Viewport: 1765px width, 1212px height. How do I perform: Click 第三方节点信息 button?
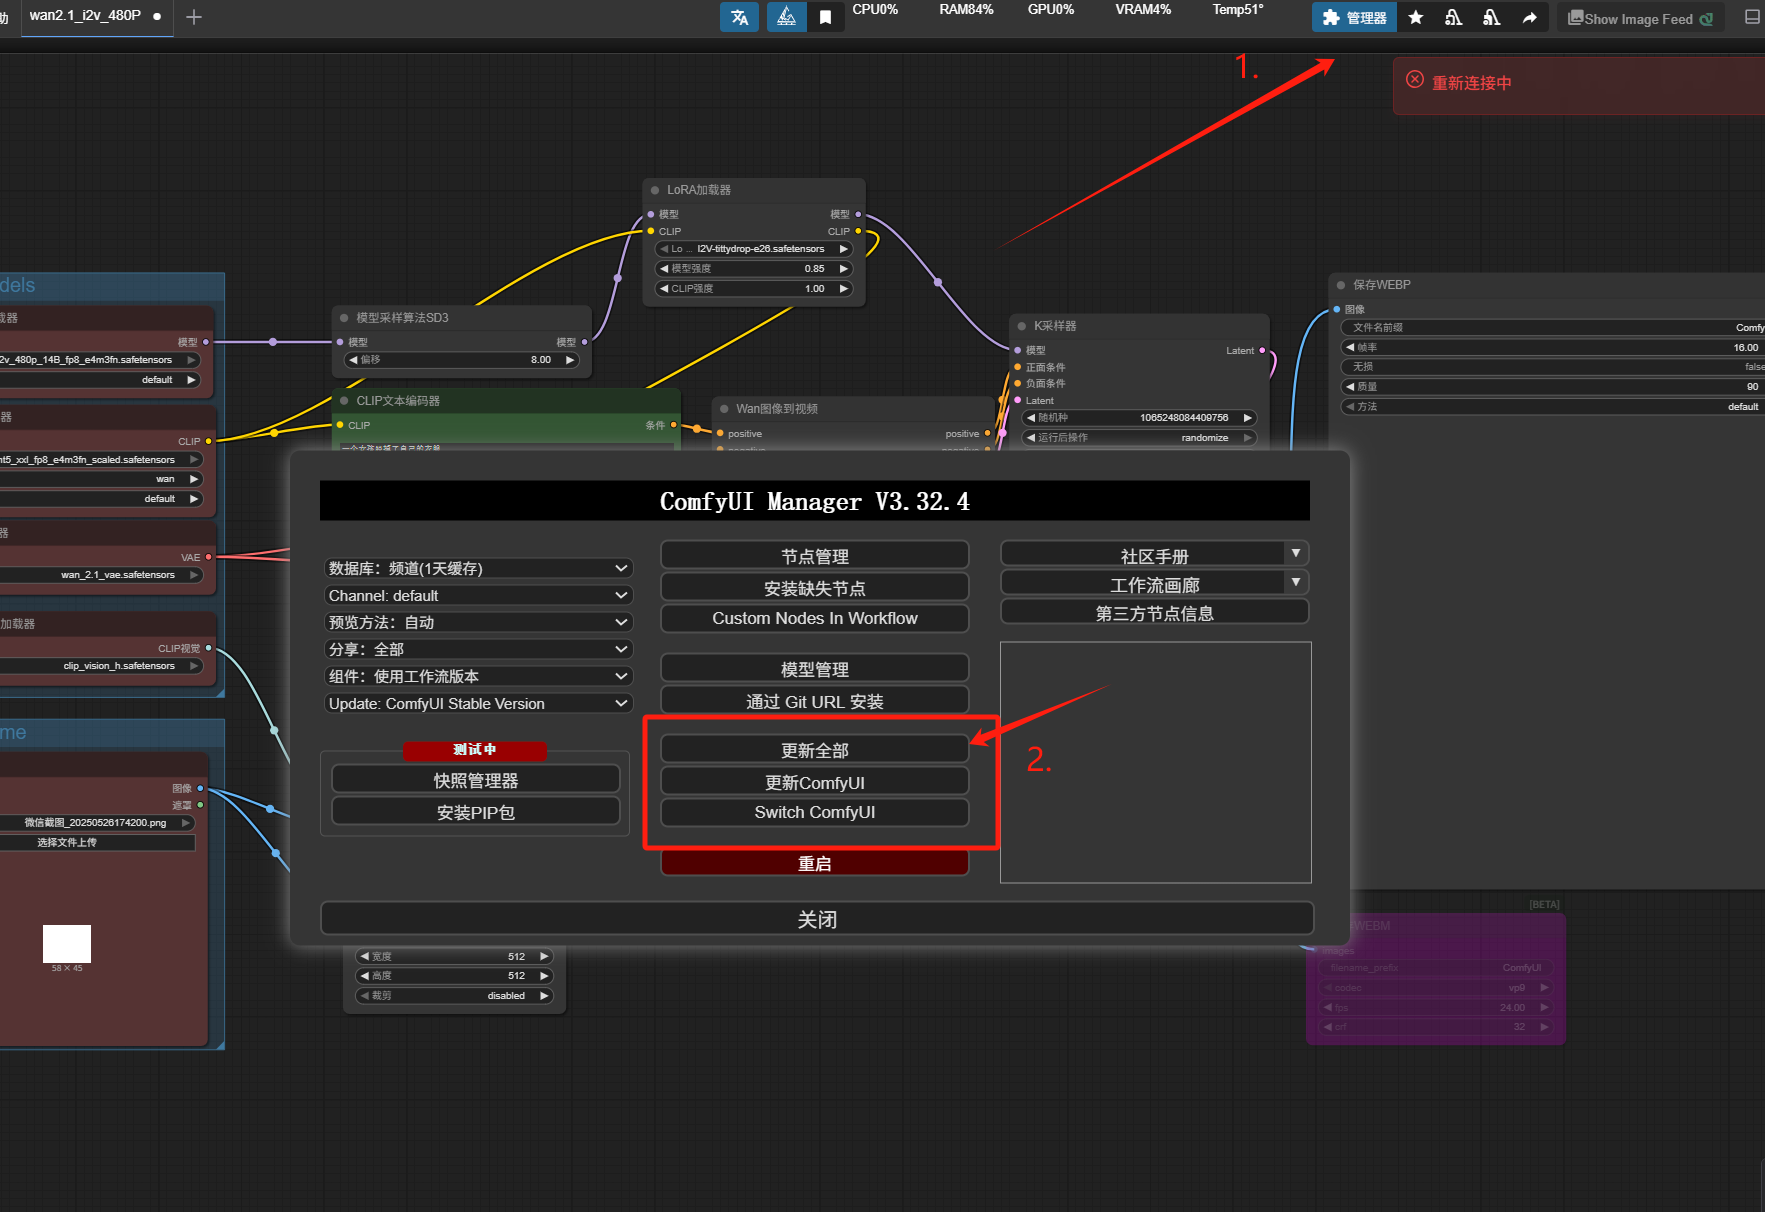point(1155,612)
